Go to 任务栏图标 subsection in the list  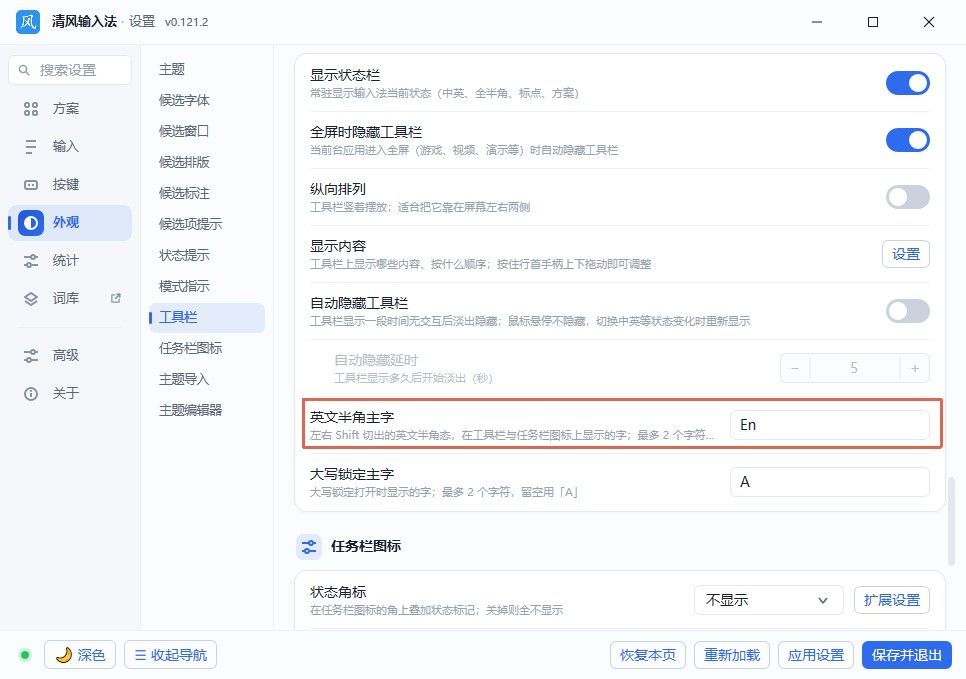point(206,348)
